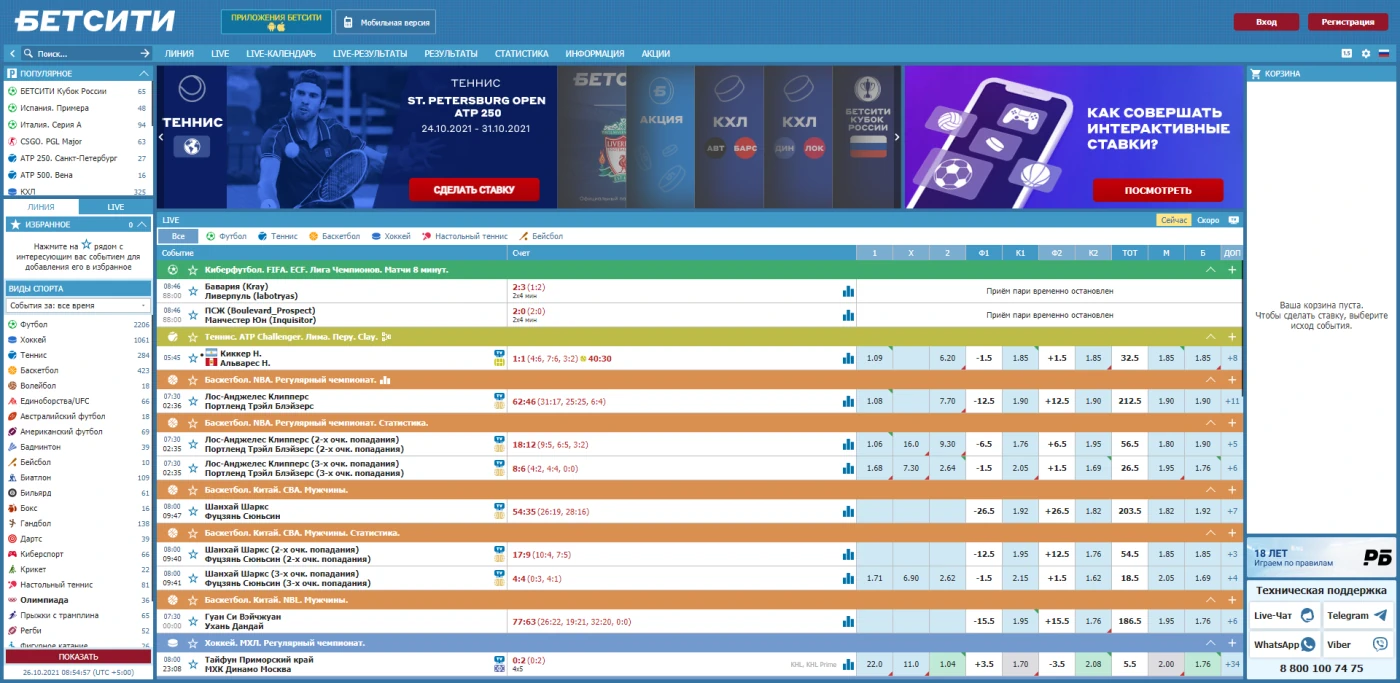Switch to the LIVE sidebar tab

[116, 207]
